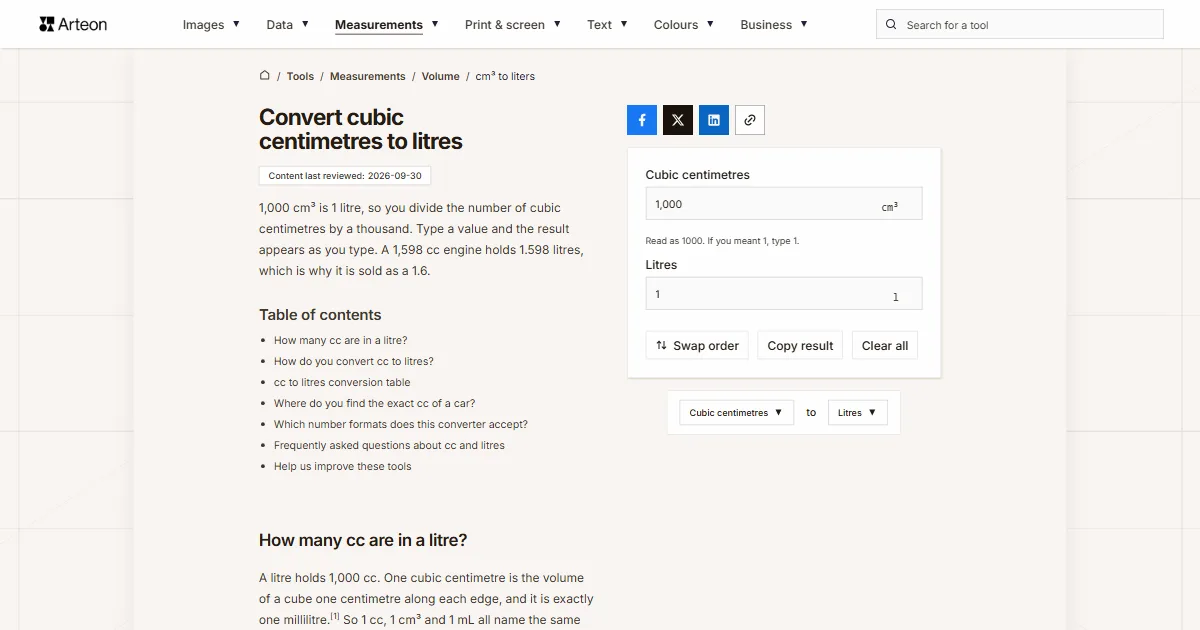Open the Measurements menu
The width and height of the screenshot is (1200, 630).
coord(387,25)
